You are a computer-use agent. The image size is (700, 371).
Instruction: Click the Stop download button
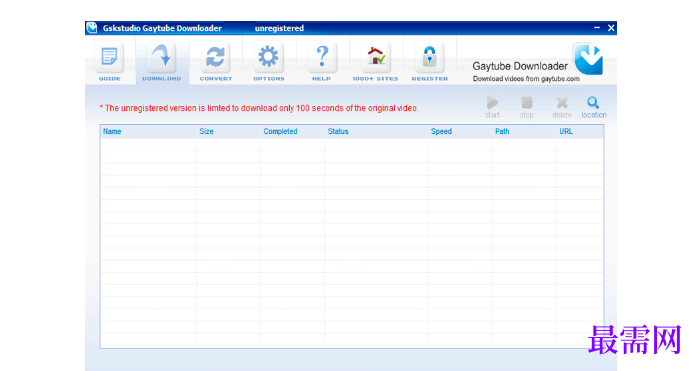(x=527, y=107)
